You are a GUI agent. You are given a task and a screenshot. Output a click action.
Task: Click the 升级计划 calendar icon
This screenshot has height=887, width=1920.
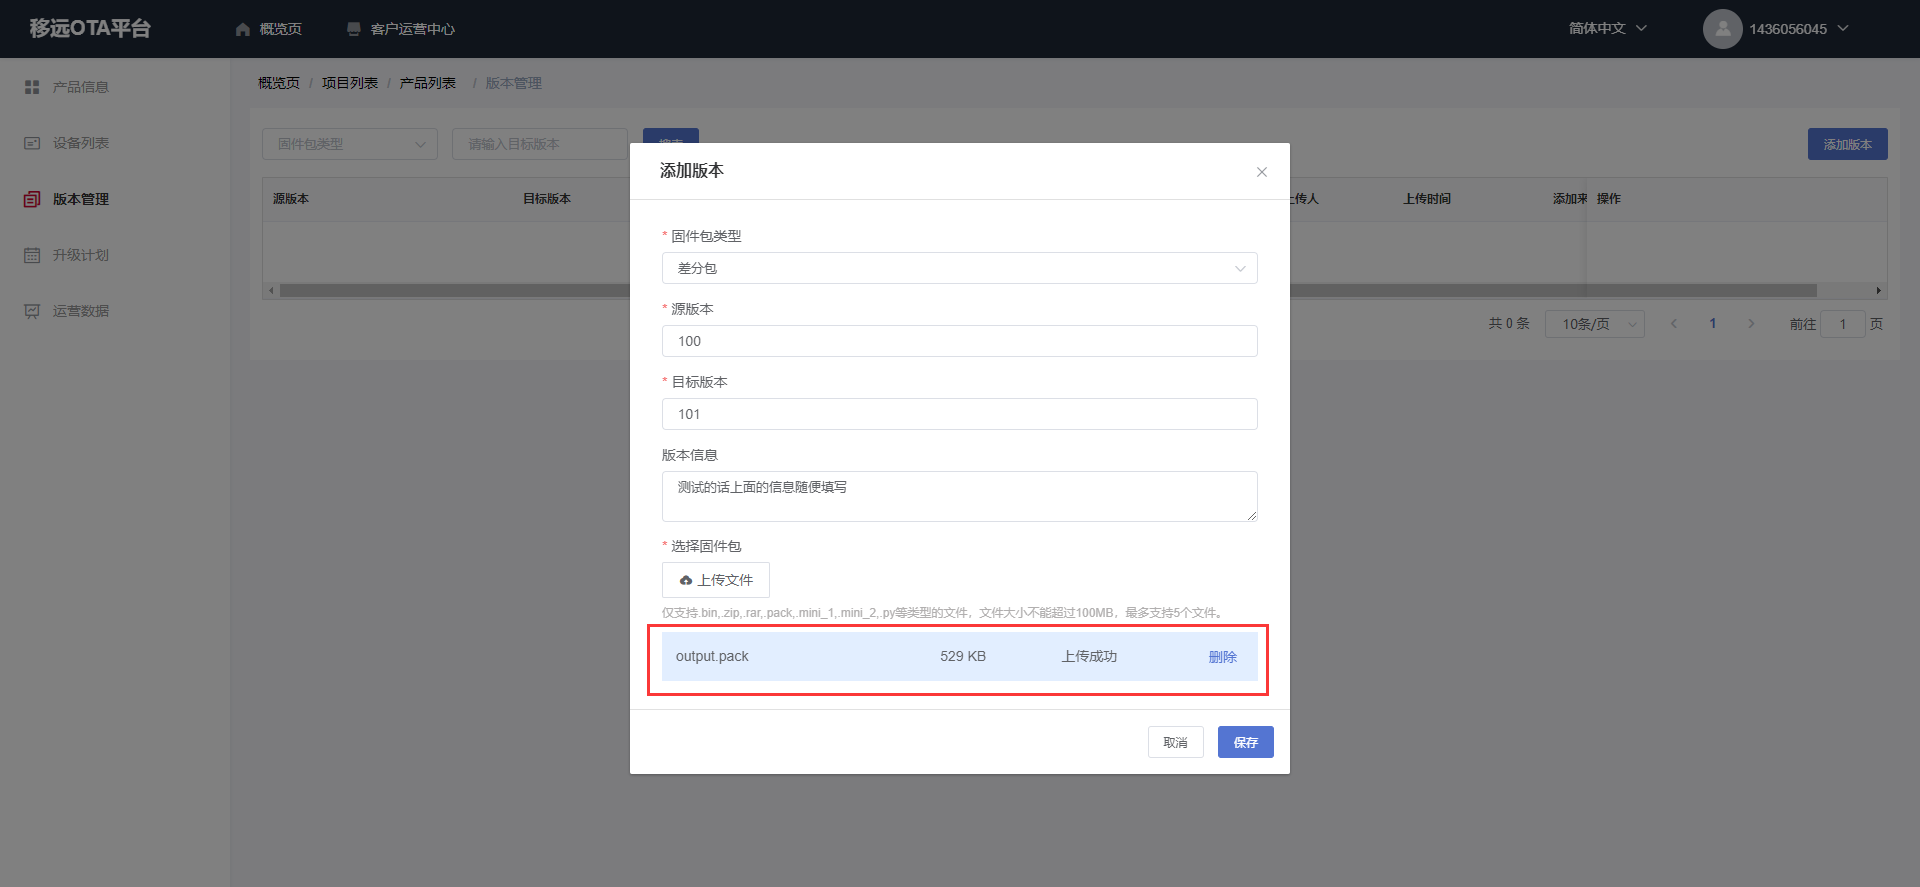point(32,255)
